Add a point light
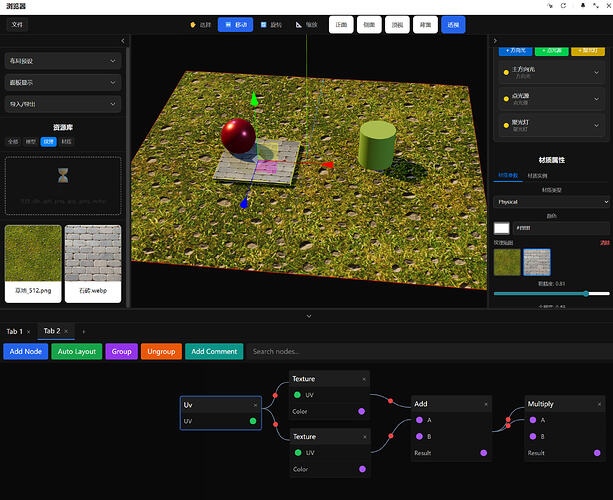The width and height of the screenshot is (613, 500). point(552,51)
